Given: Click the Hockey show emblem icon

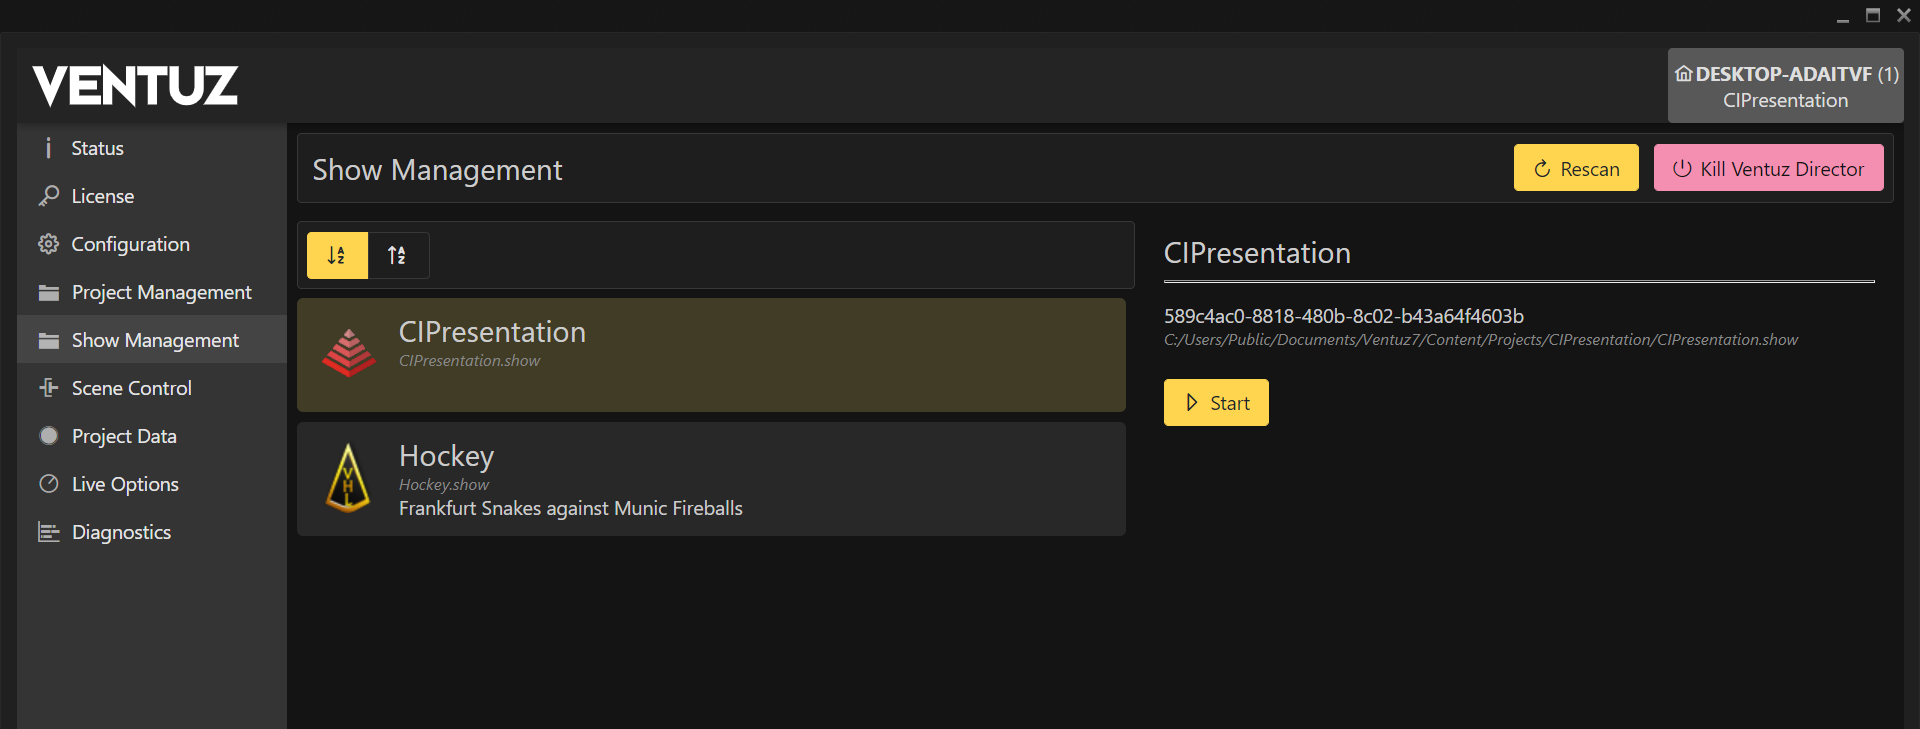Looking at the screenshot, I should point(348,478).
